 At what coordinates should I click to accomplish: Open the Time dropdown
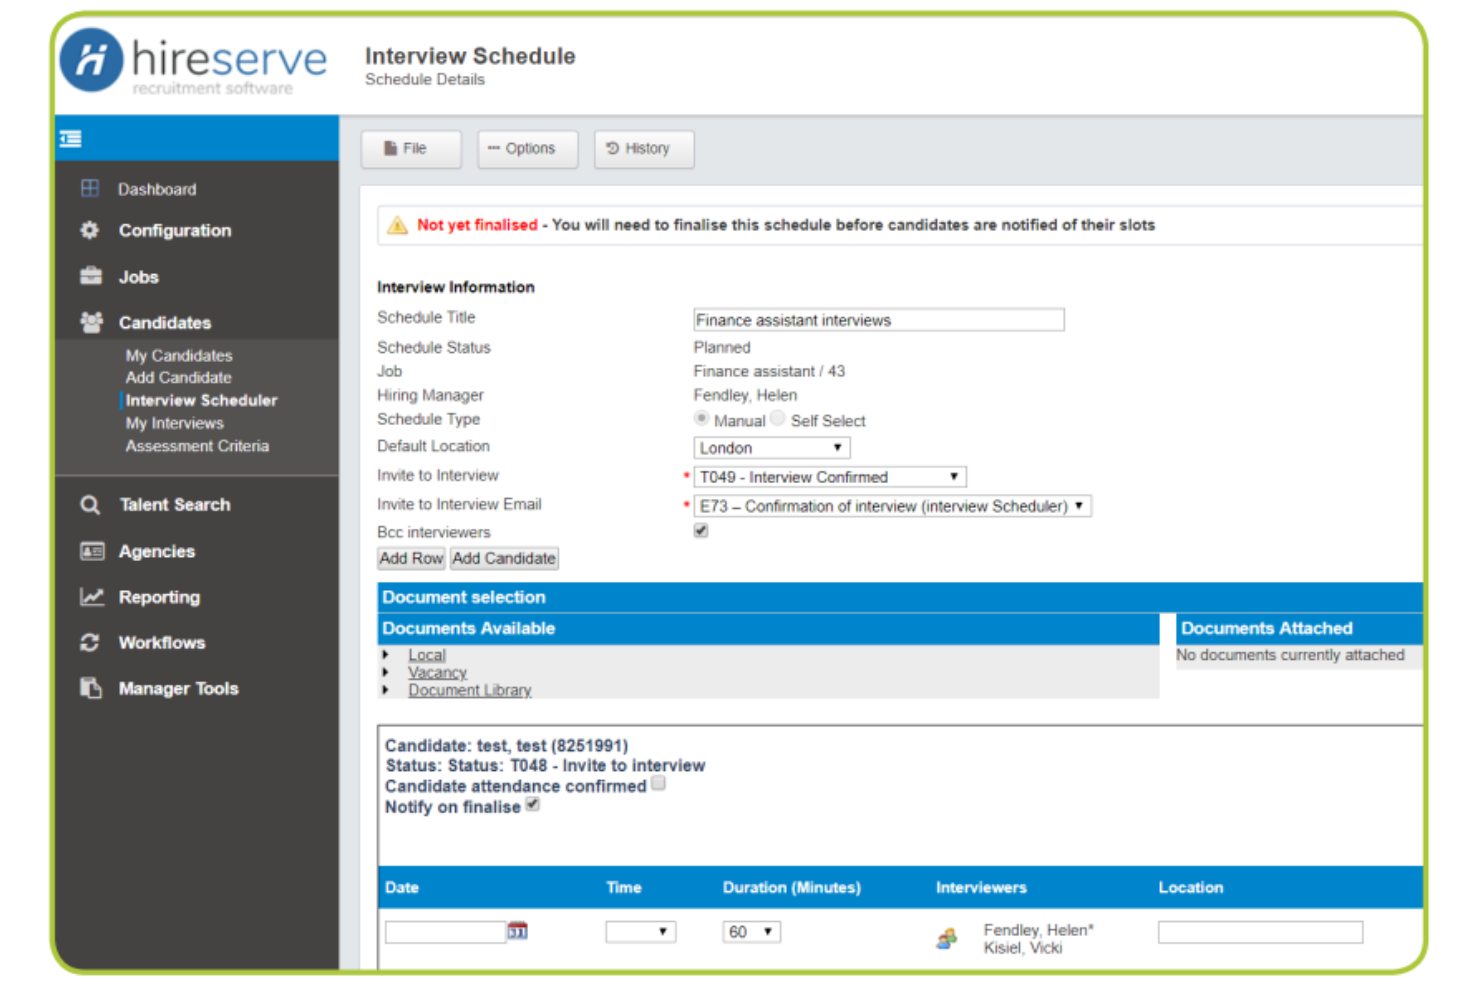641,932
